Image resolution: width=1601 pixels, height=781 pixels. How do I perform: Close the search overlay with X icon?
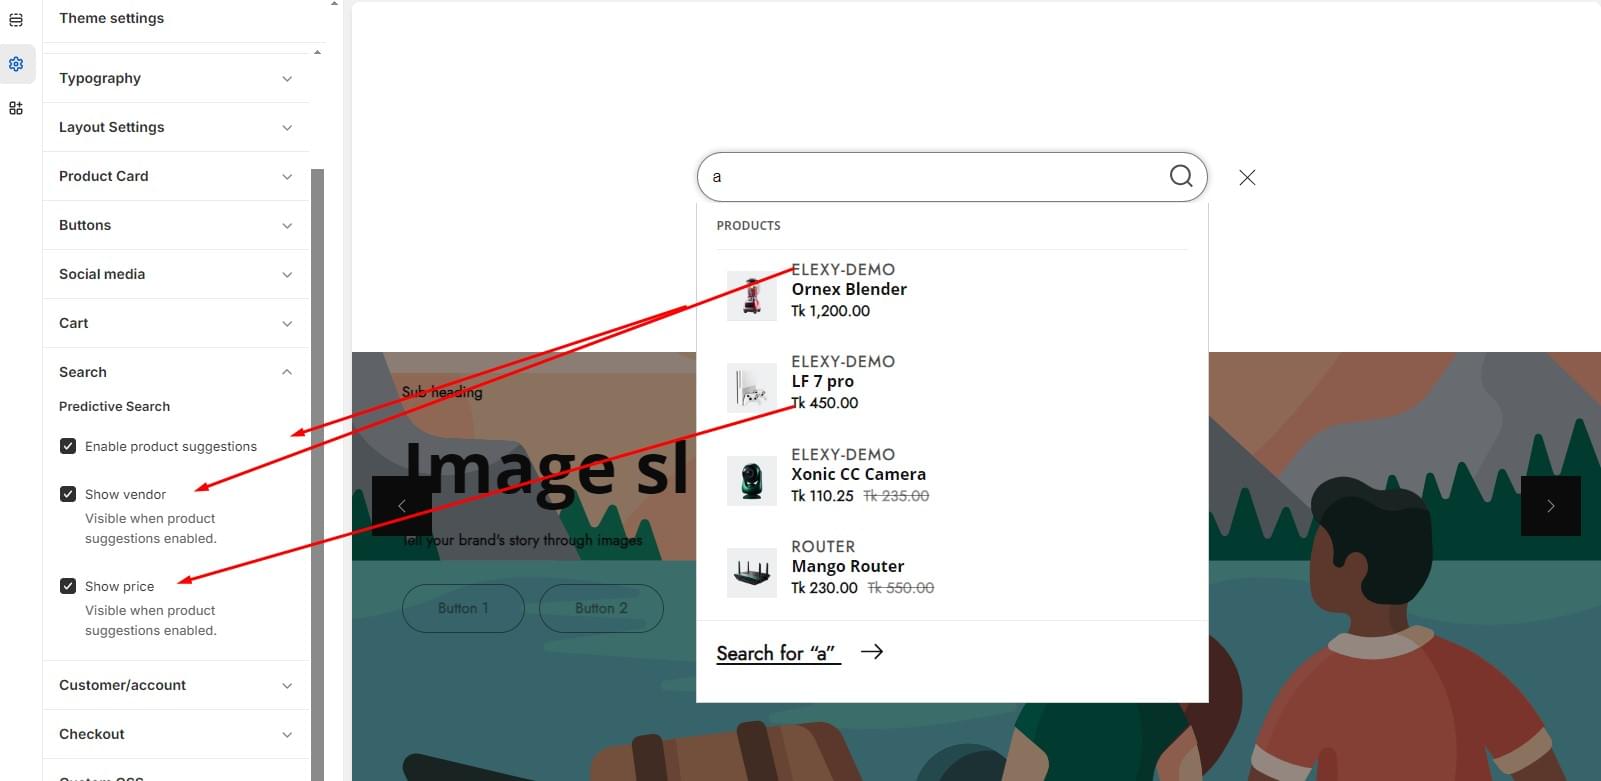point(1247,177)
